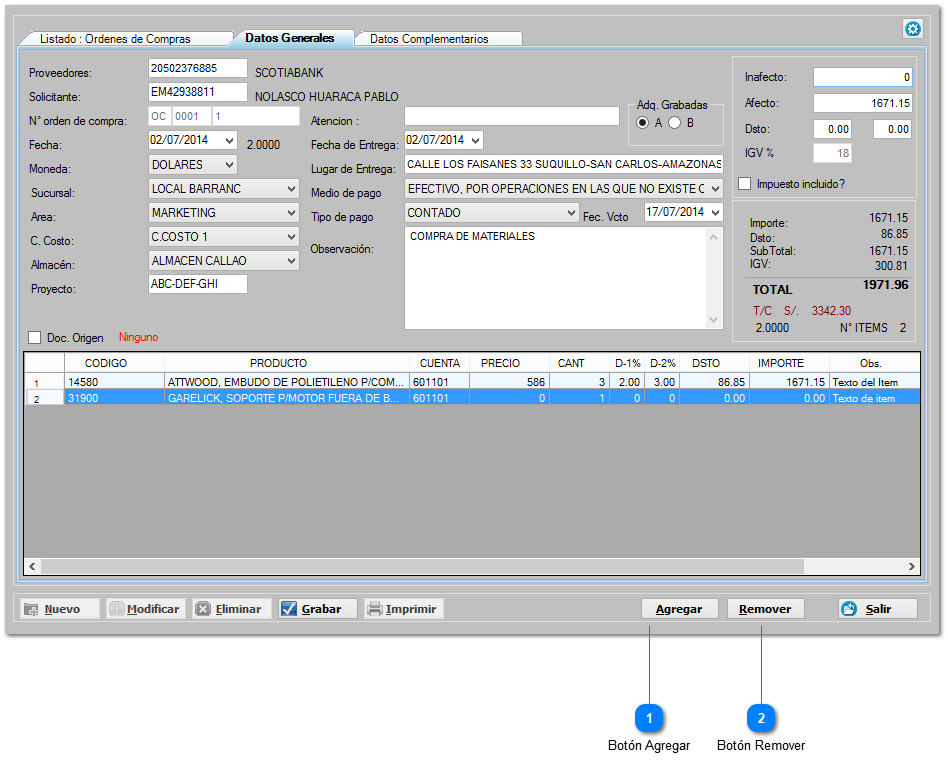Save the order with Grabar button
Viewport: 948px width, 769px height.
click(318, 609)
